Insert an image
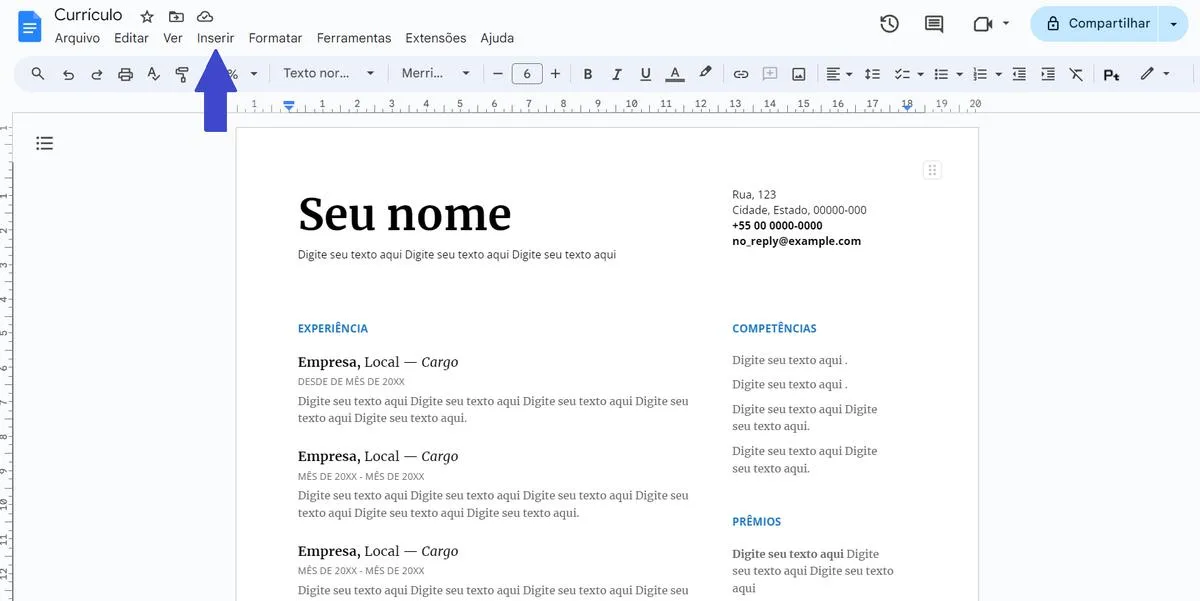1200x601 pixels. tap(798, 73)
